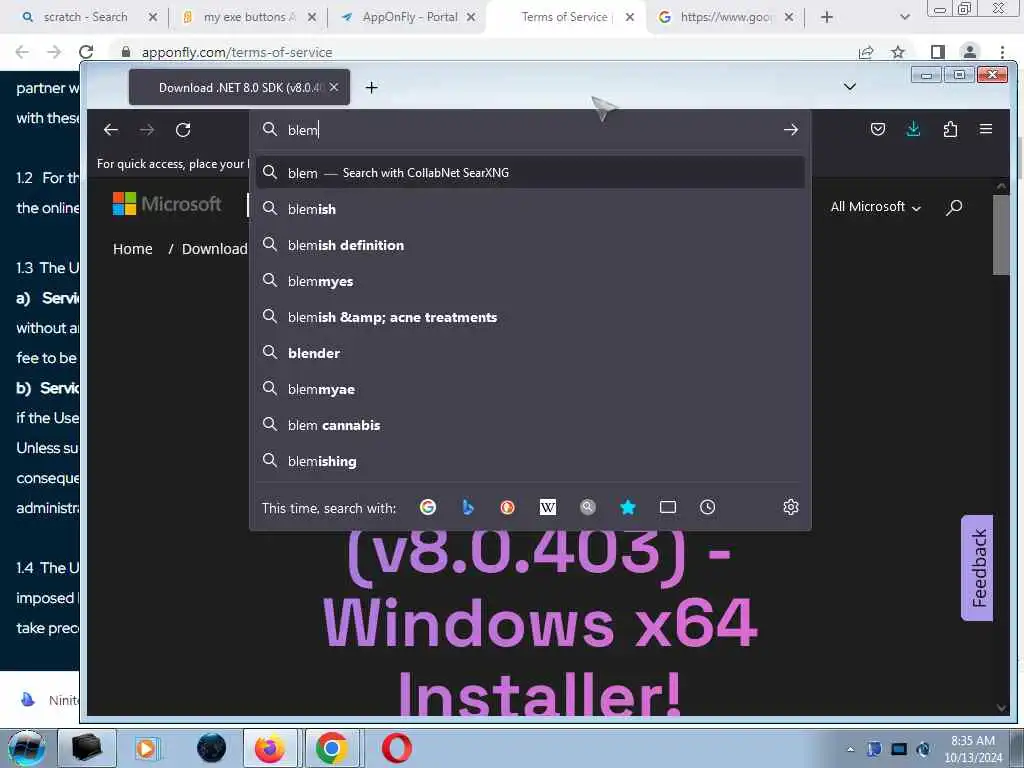Bookmark this page star in Chrome

[x=898, y=52]
